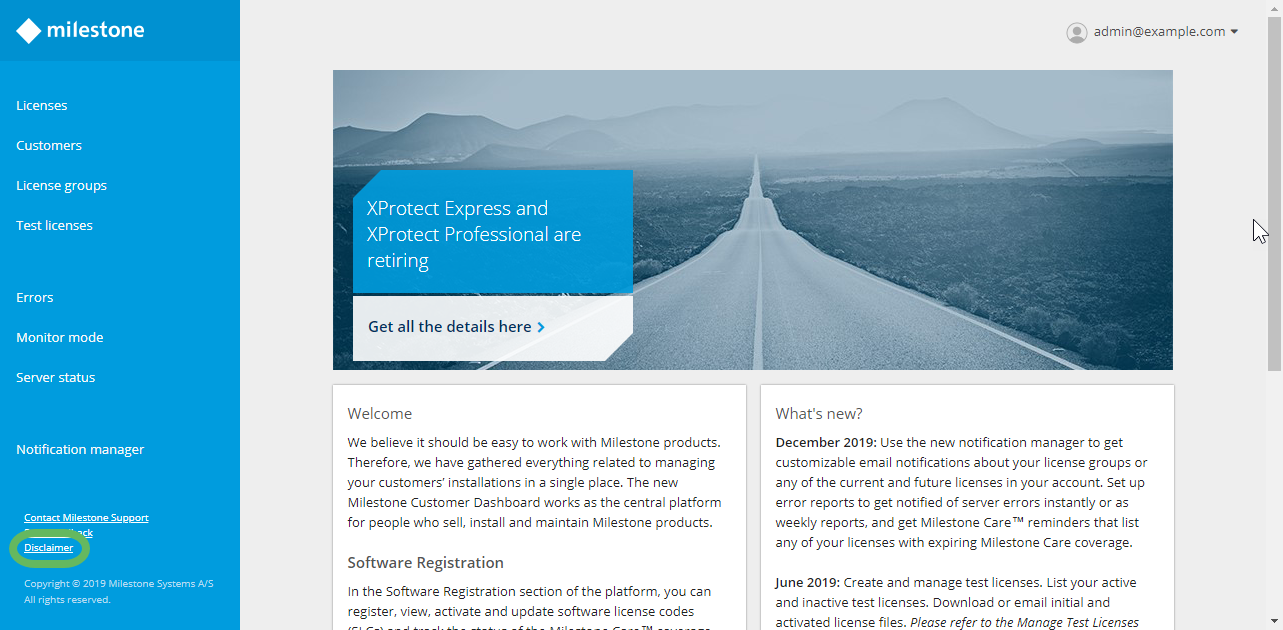View the Errors page

click(35, 298)
